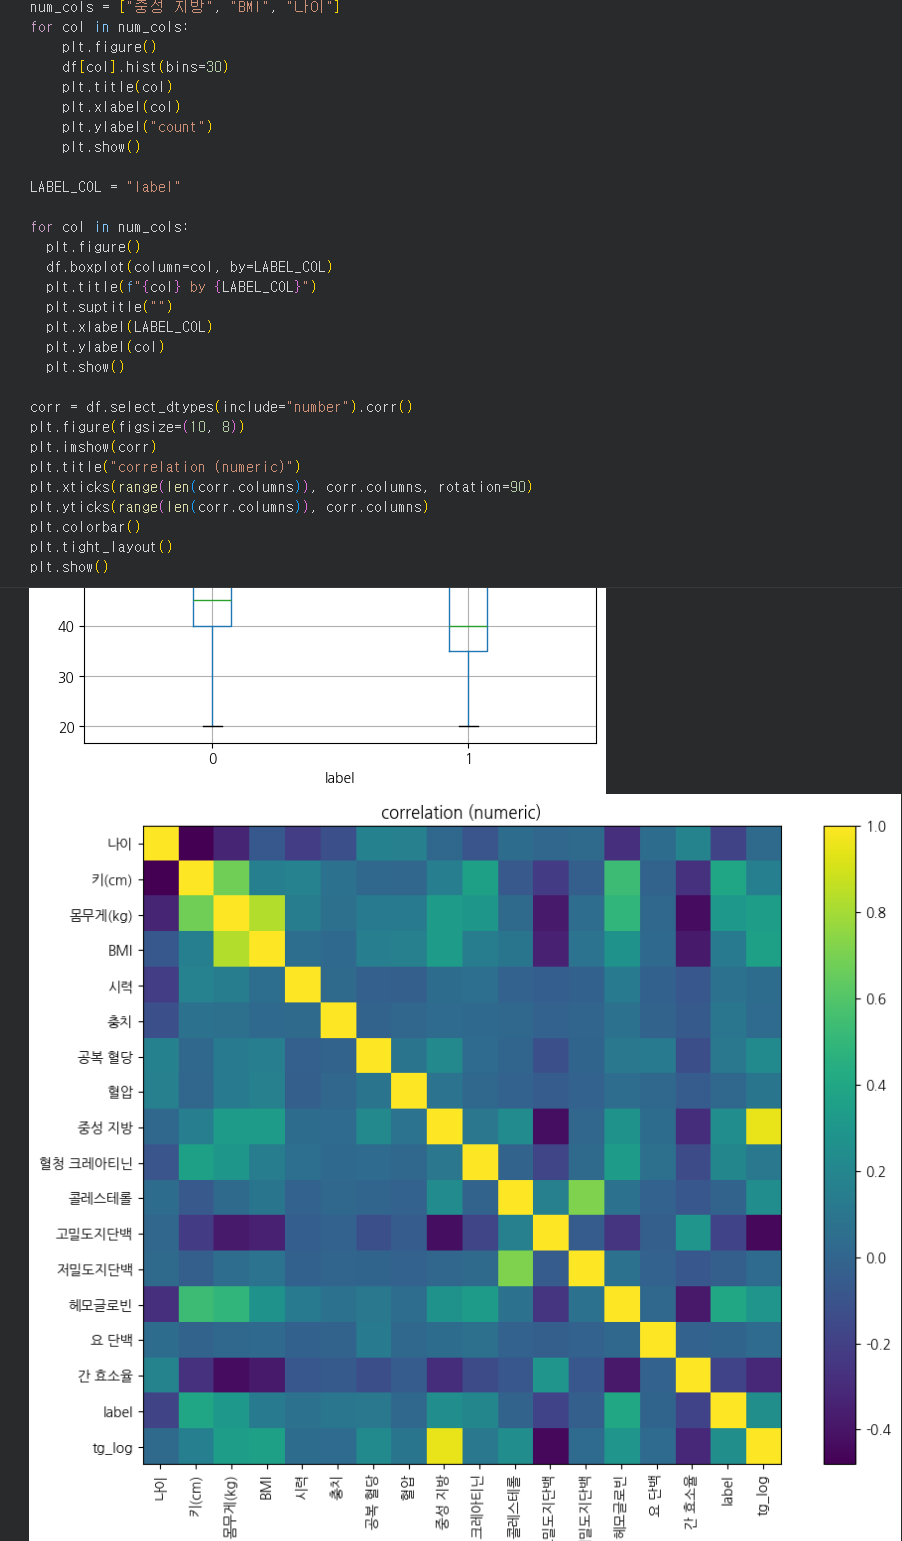The image size is (902, 1541).
Task: Click the y-axis label 'BMI' on heatmap
Action: coord(120,951)
